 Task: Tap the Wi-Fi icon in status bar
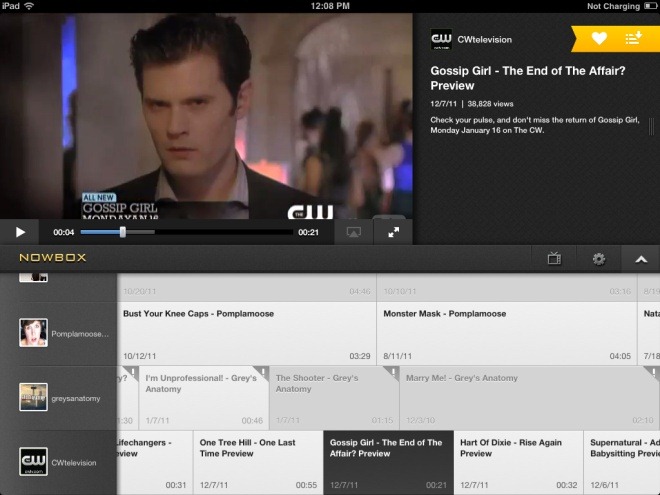click(29, 6)
